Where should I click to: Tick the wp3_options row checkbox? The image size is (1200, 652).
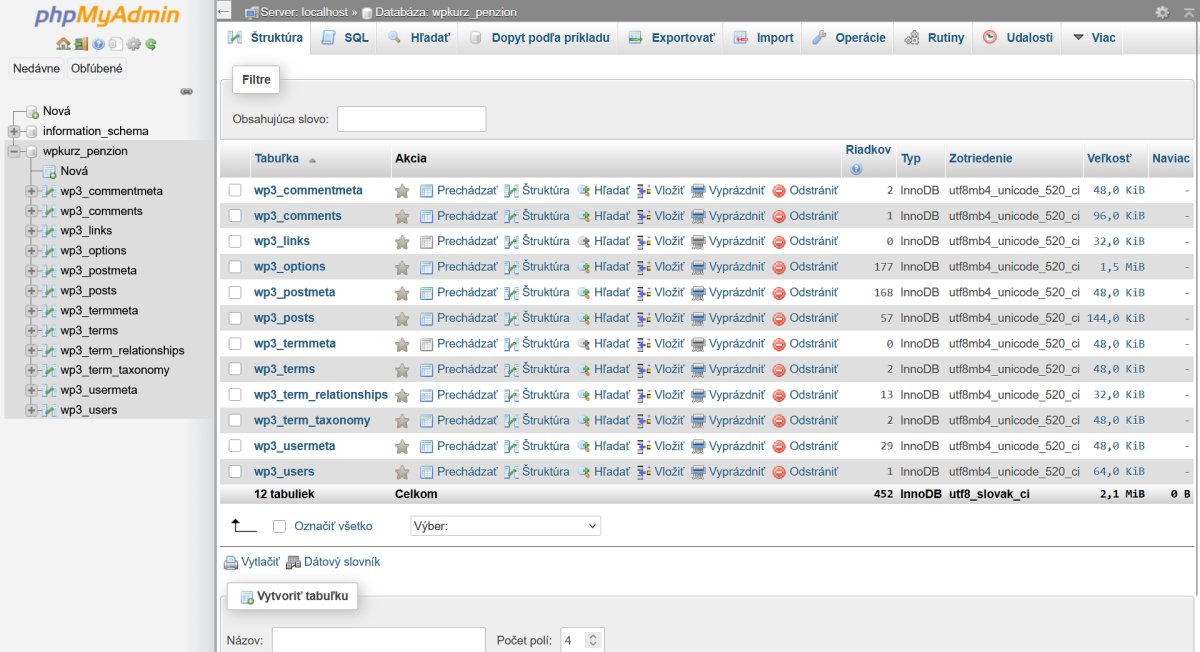pyautogui.click(x=235, y=267)
